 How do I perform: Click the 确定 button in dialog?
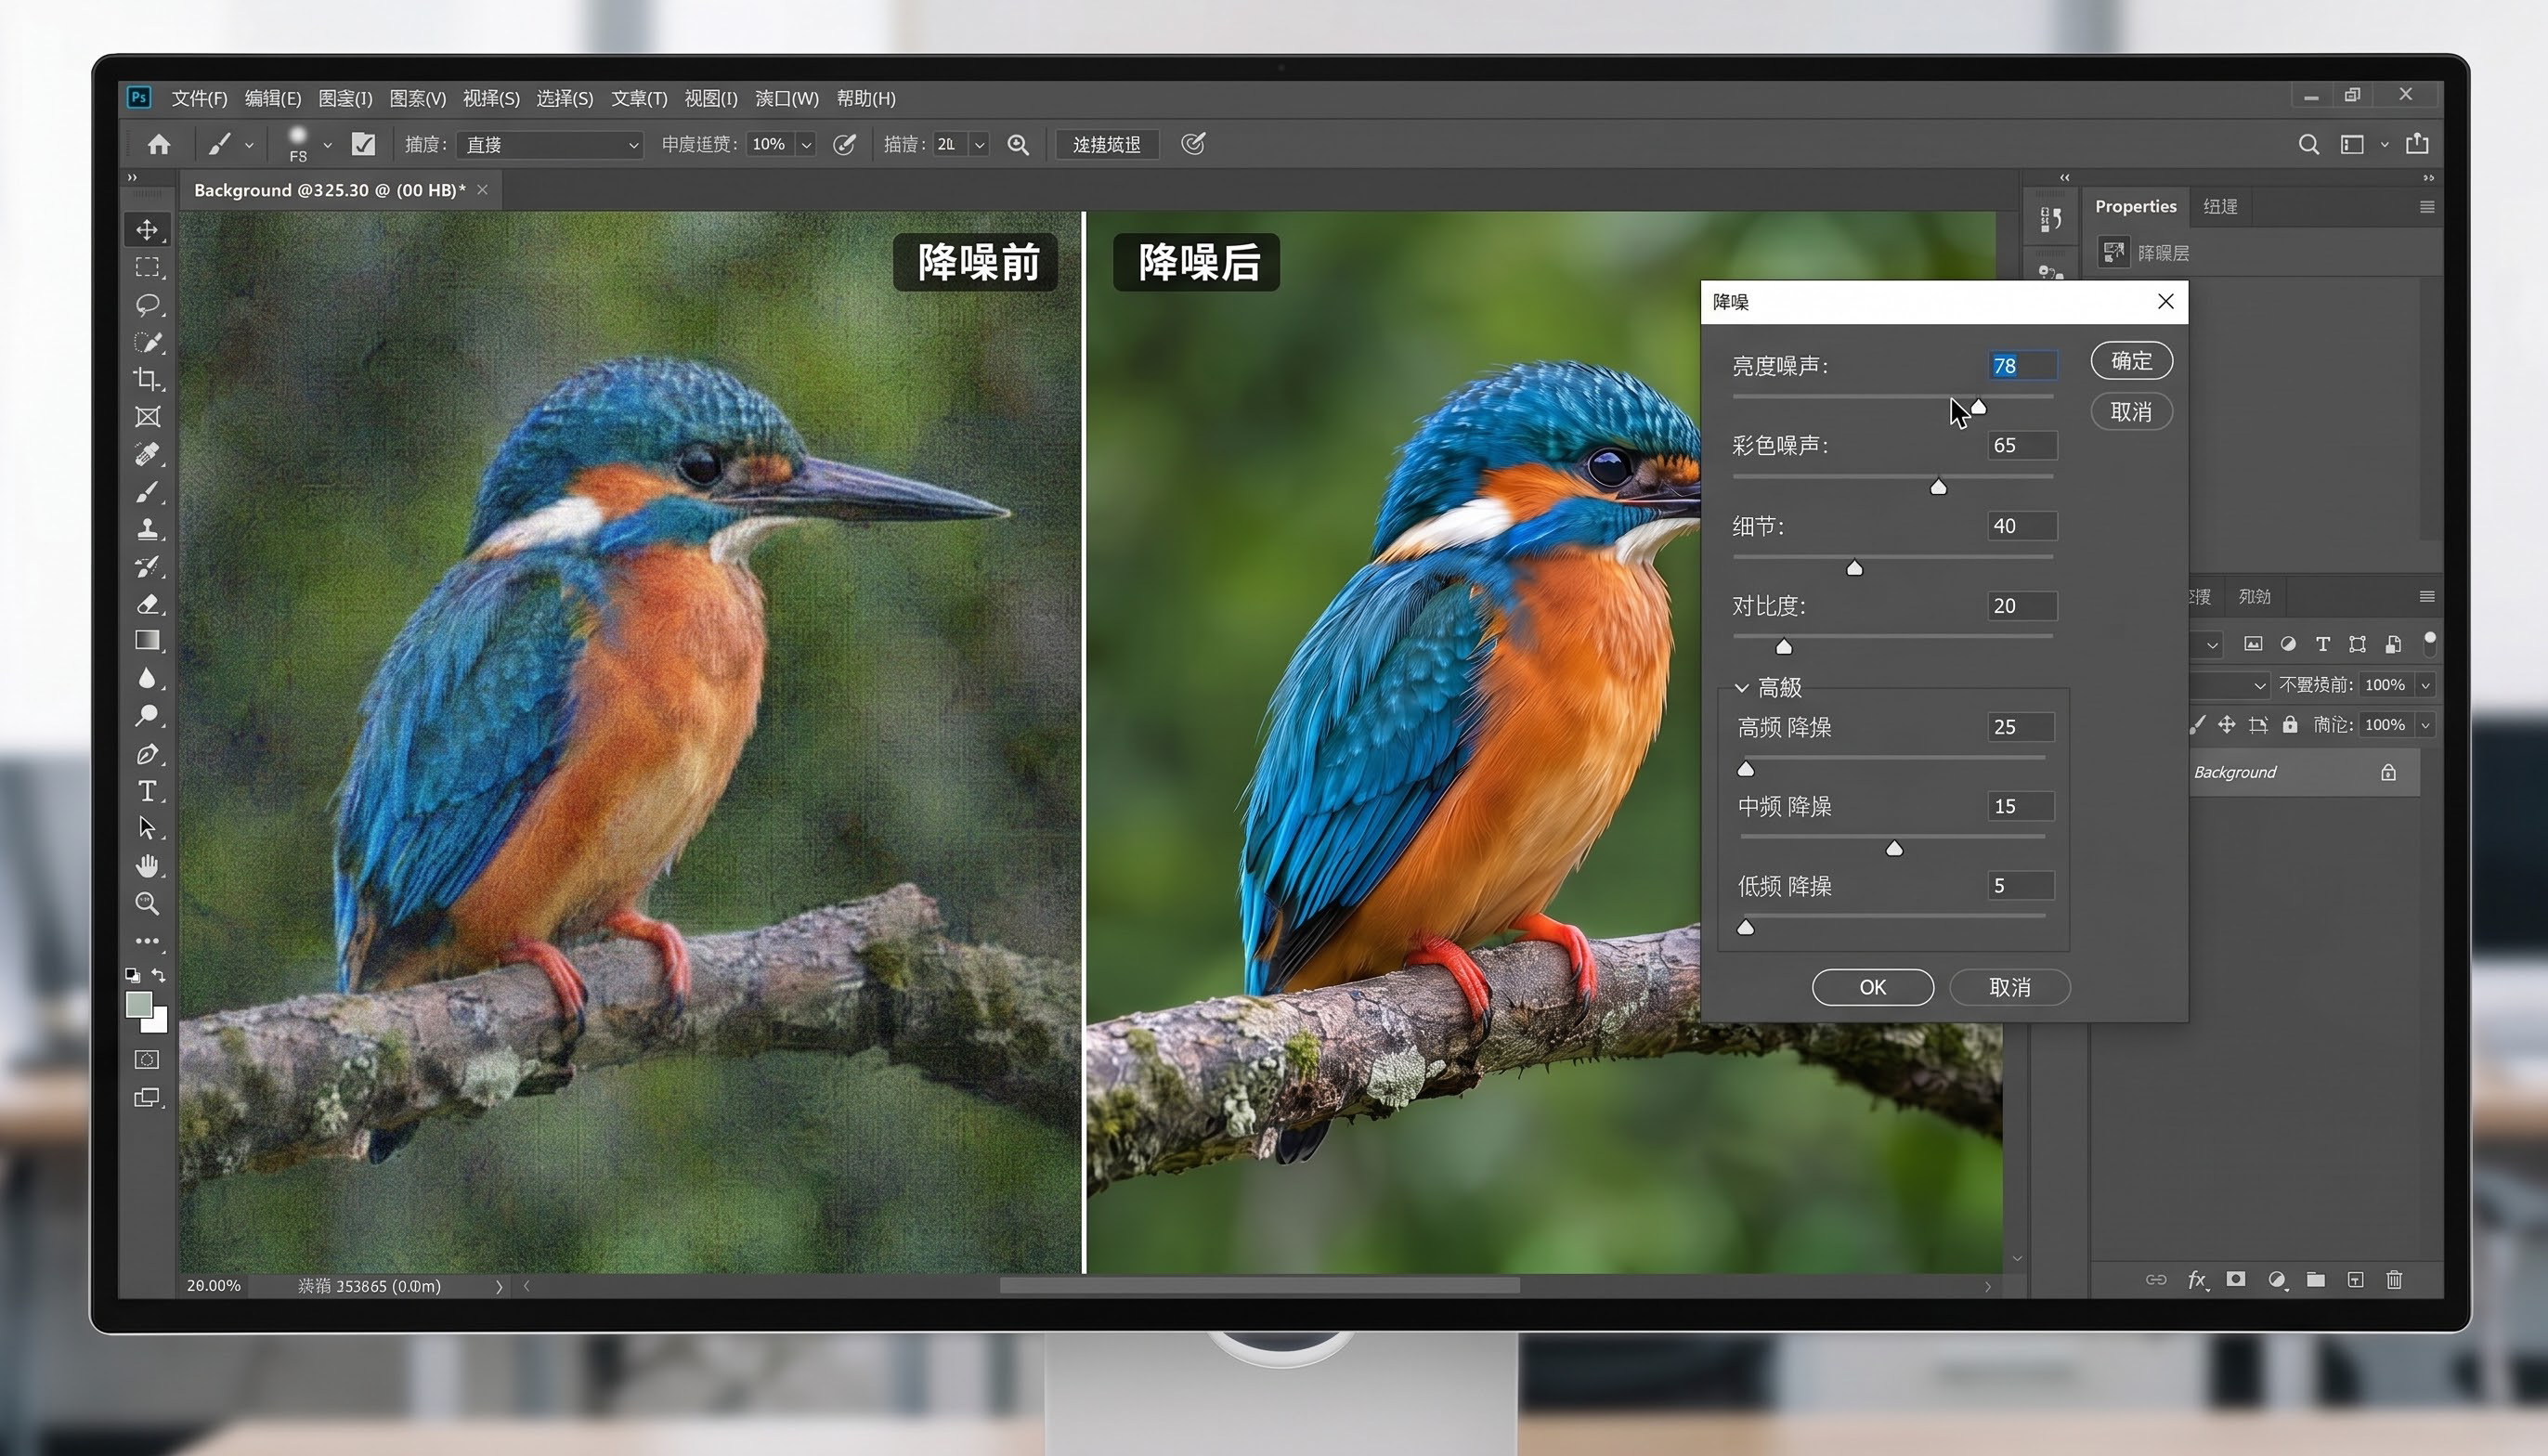(x=2131, y=361)
